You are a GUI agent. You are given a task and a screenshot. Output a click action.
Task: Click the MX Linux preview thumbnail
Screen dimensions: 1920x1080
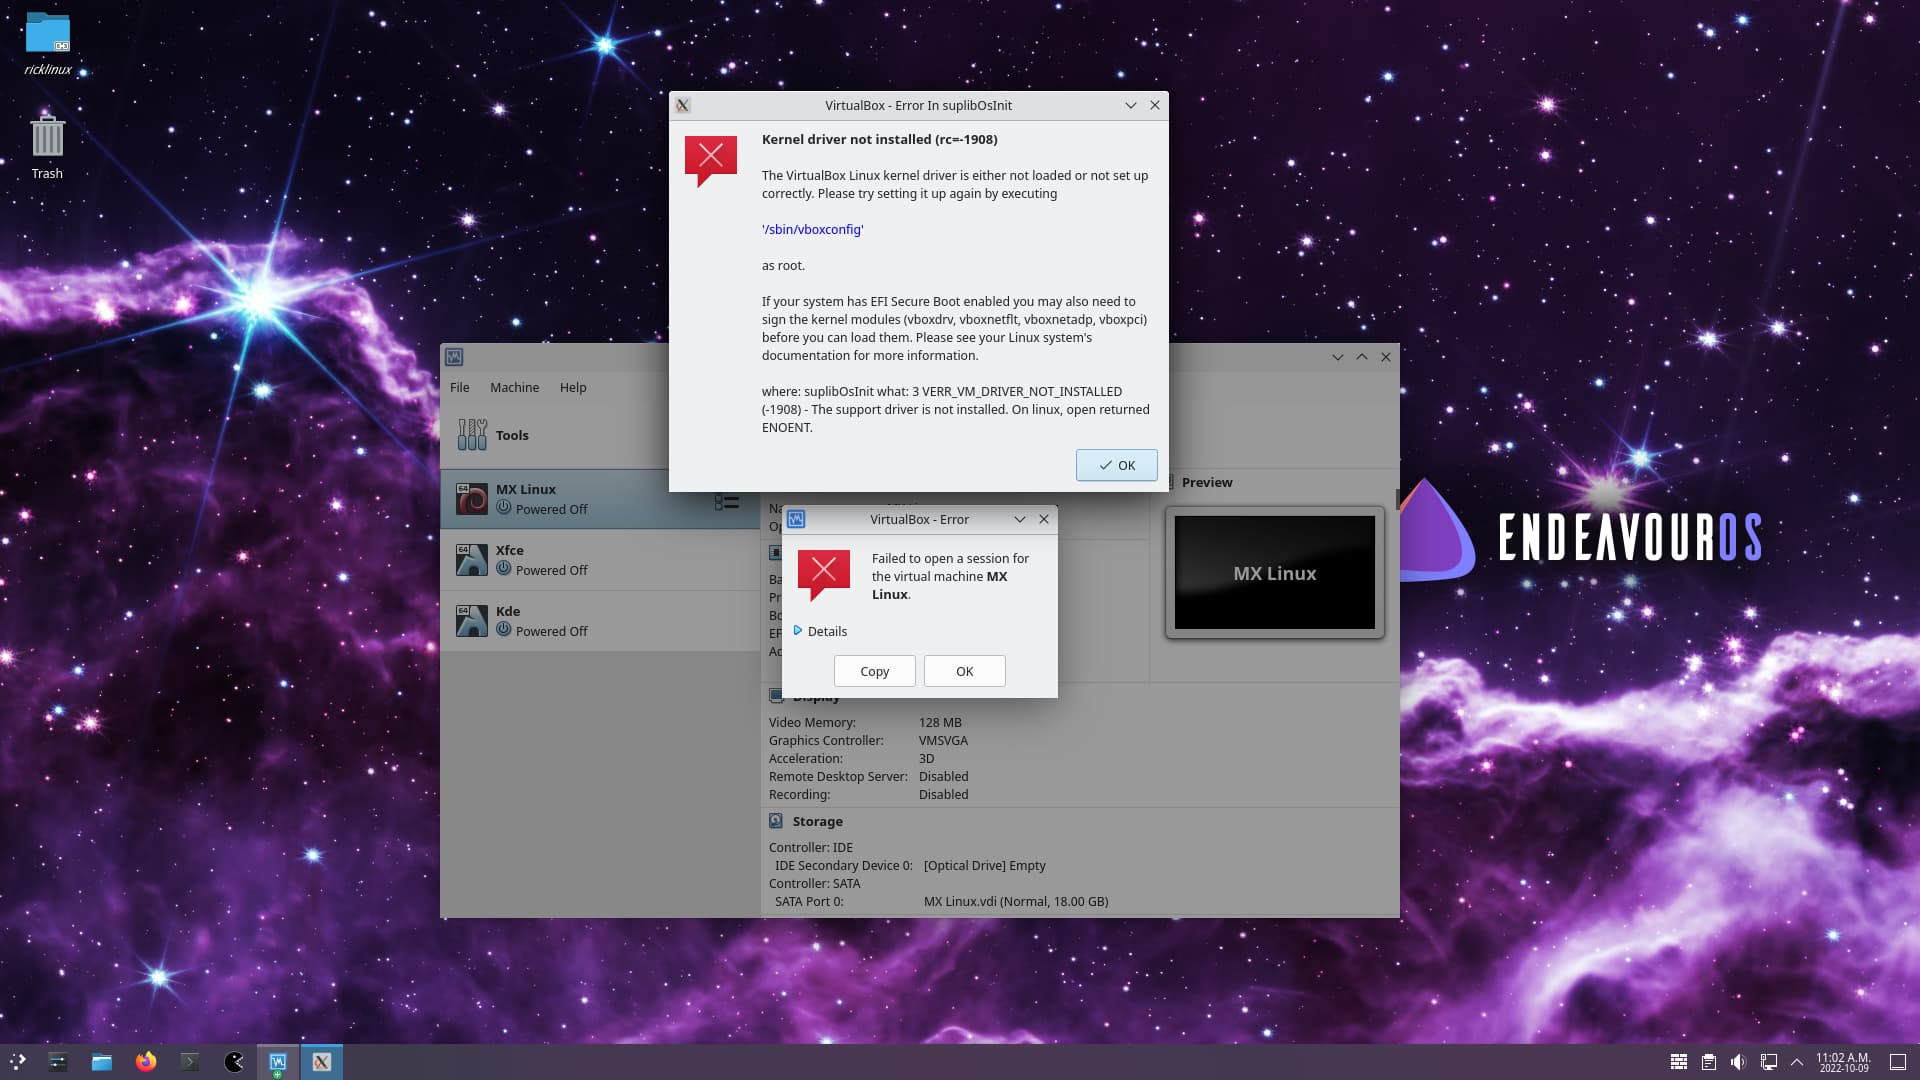[1273, 571]
